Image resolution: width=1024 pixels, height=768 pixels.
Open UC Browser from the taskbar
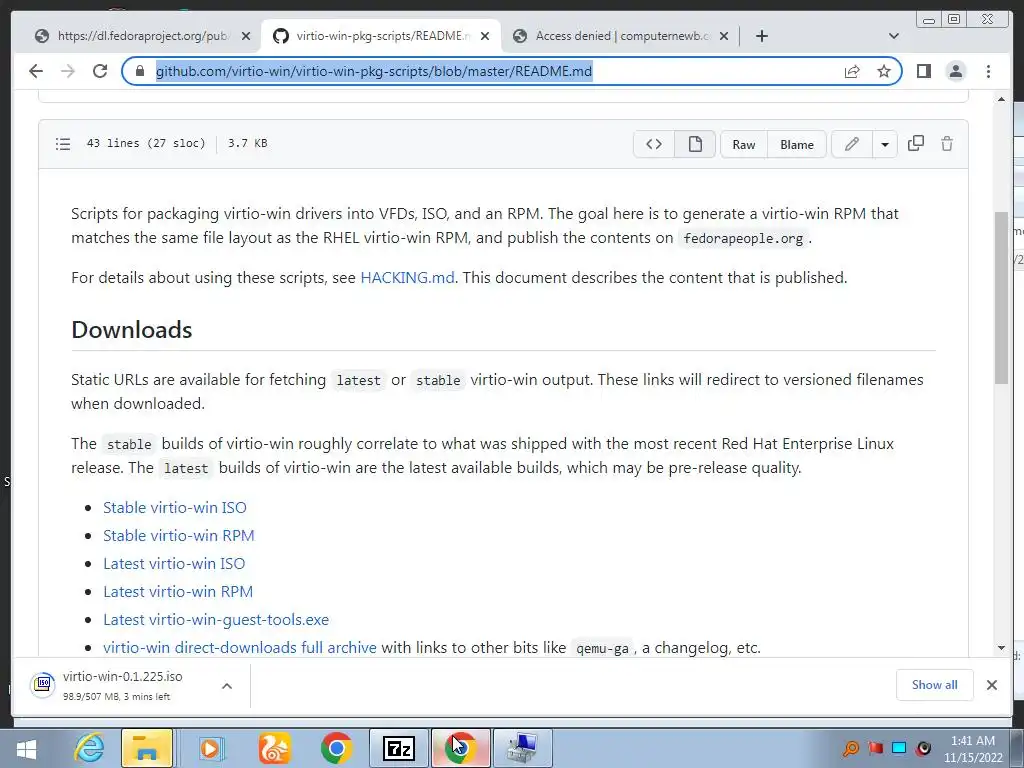(x=274, y=748)
